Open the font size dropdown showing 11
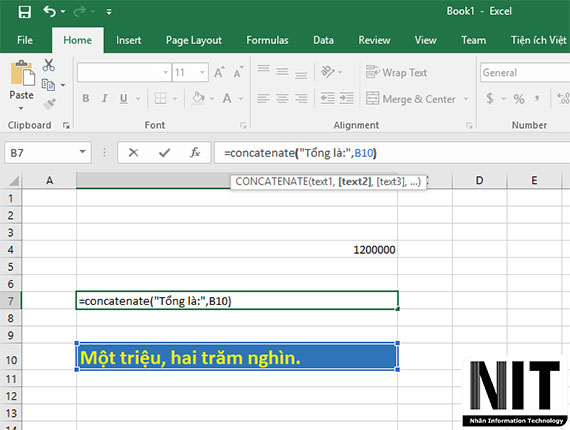 pos(202,72)
